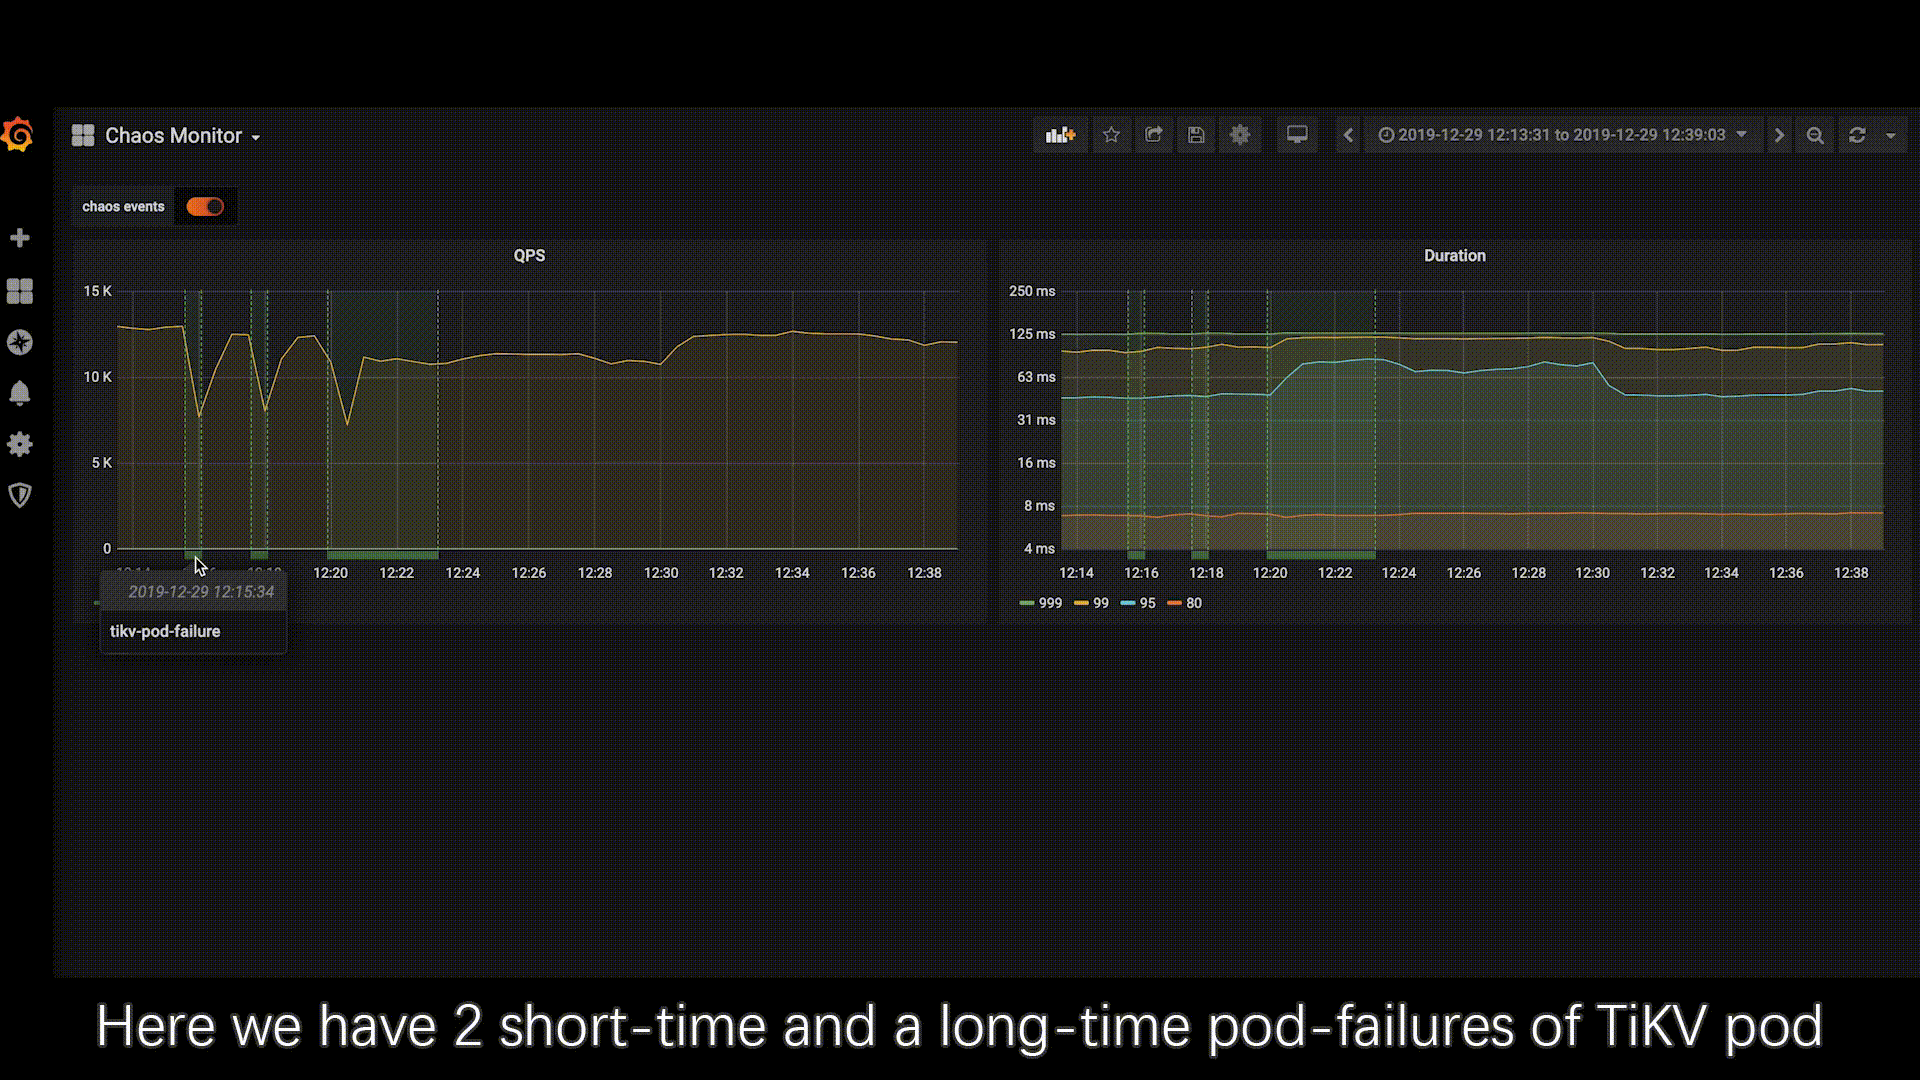Open the Server Admin shield icon
The image size is (1920, 1080).
point(19,495)
